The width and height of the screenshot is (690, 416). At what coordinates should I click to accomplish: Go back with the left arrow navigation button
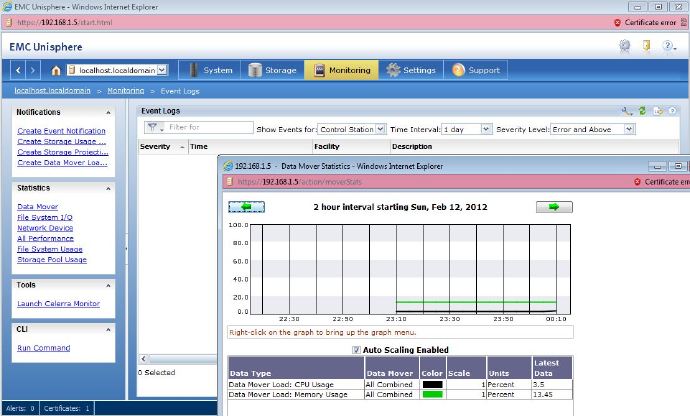pos(18,70)
